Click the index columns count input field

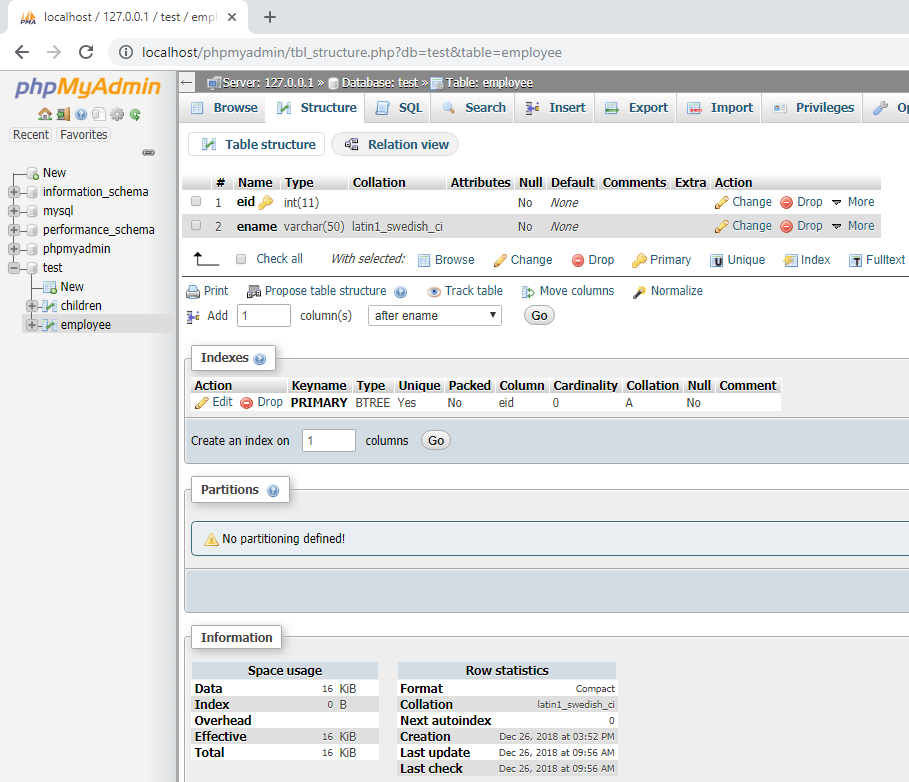pos(328,440)
